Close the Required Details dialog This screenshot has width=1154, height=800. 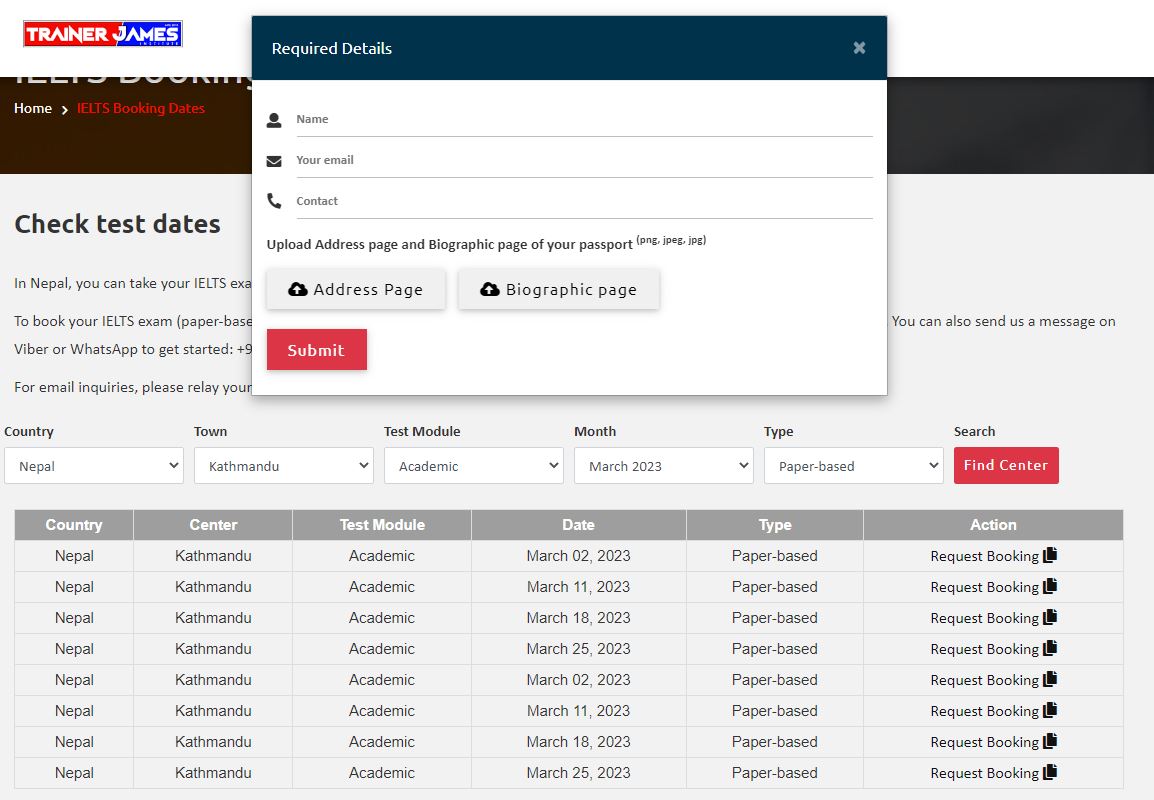point(859,48)
